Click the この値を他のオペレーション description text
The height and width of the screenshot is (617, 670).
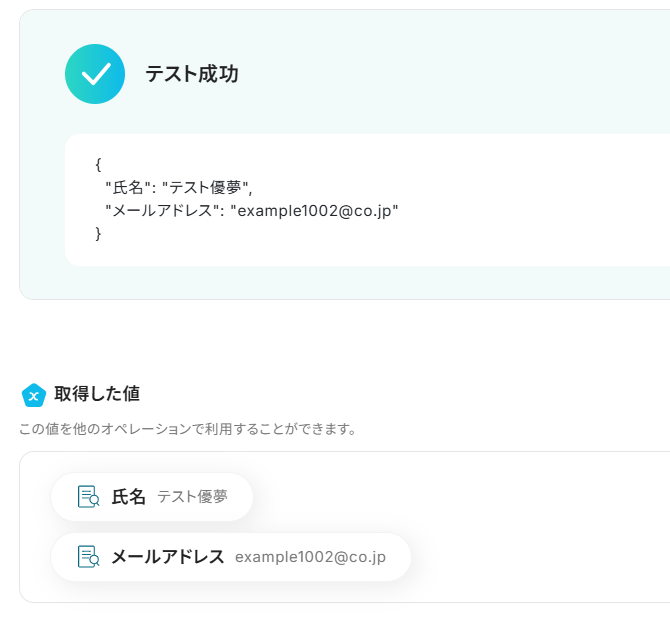pyautogui.click(x=188, y=429)
